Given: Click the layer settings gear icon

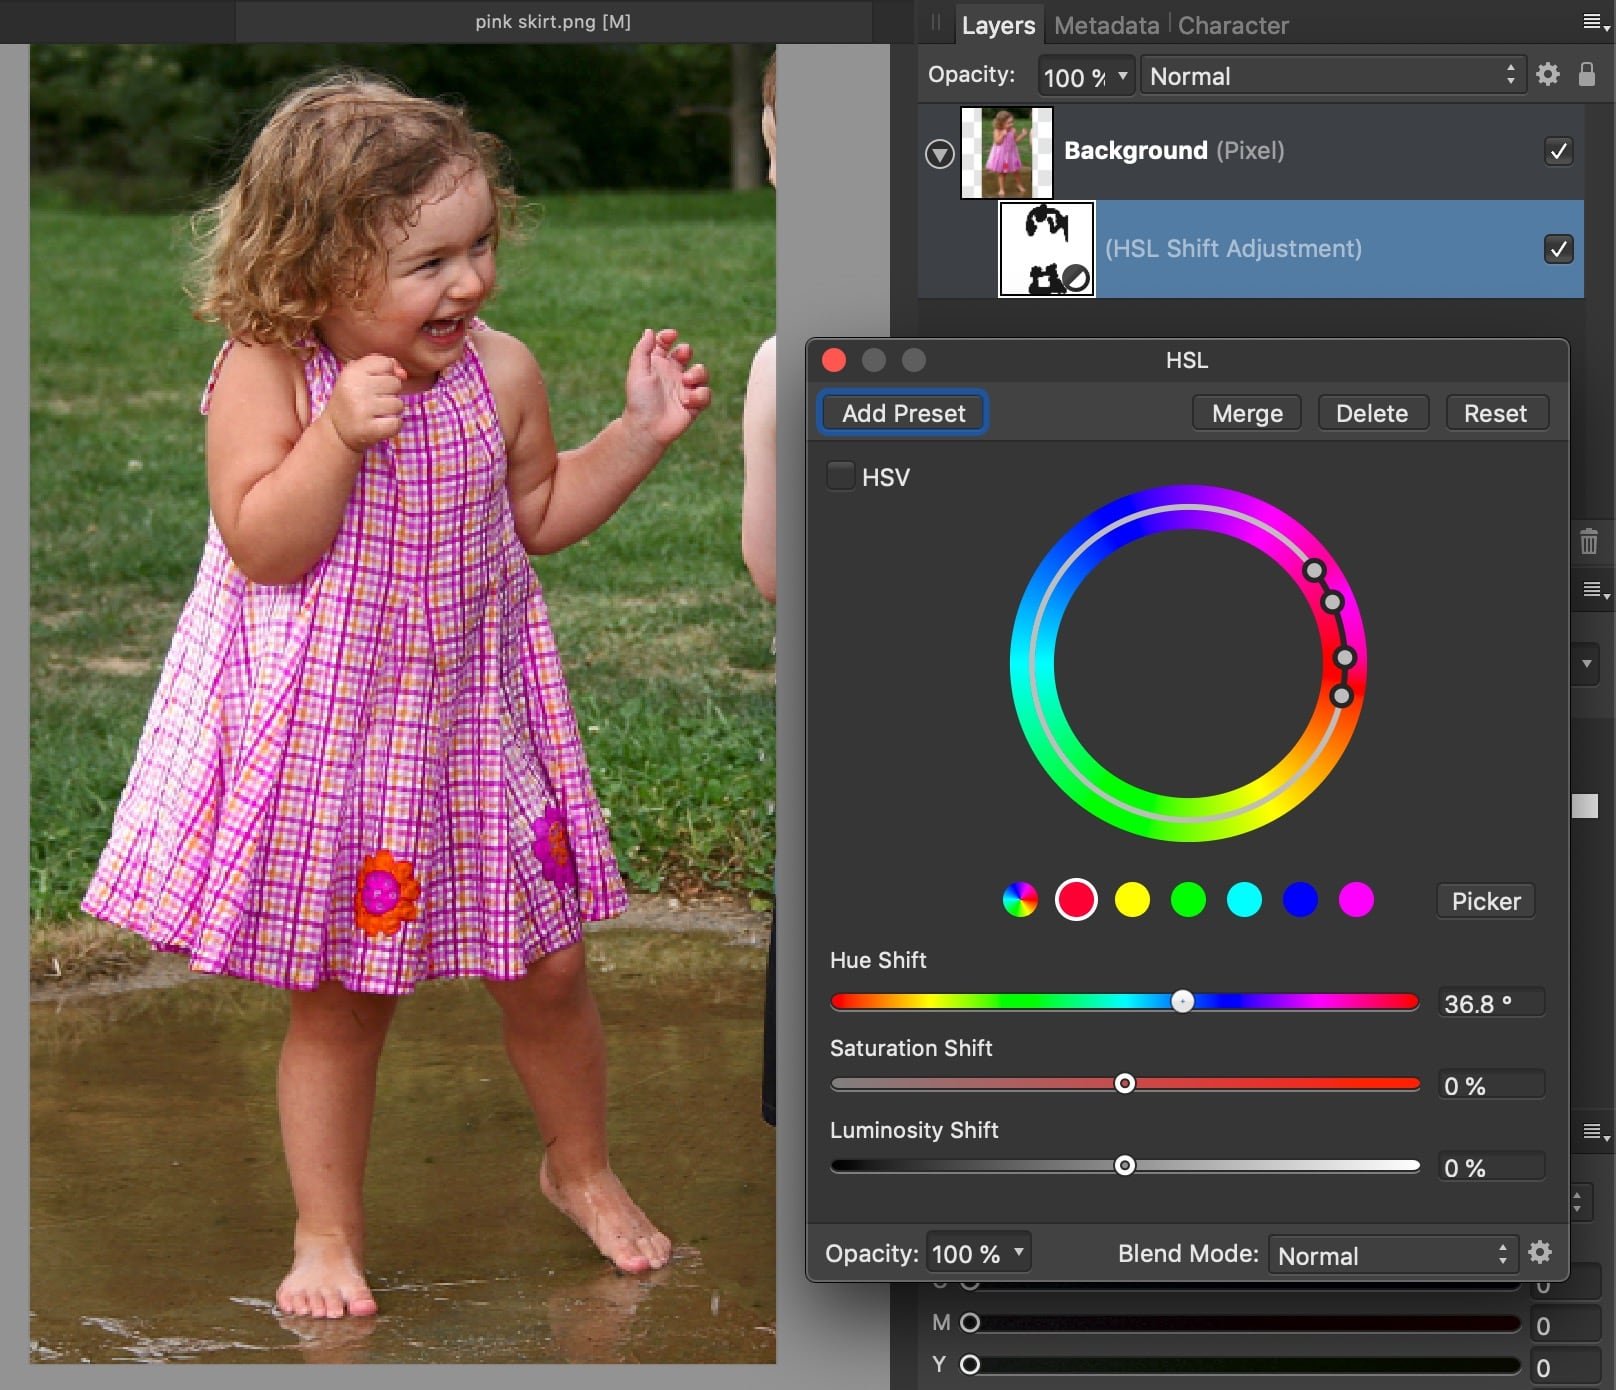Looking at the screenshot, I should (1548, 74).
